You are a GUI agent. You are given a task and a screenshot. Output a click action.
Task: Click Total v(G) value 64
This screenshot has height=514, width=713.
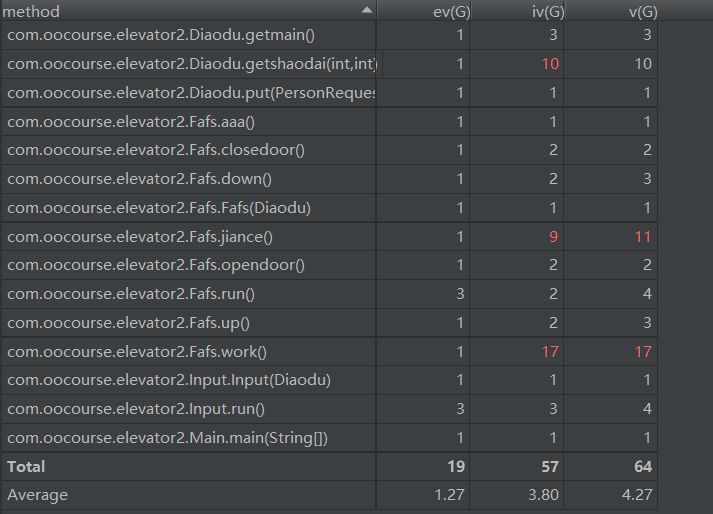tap(643, 467)
